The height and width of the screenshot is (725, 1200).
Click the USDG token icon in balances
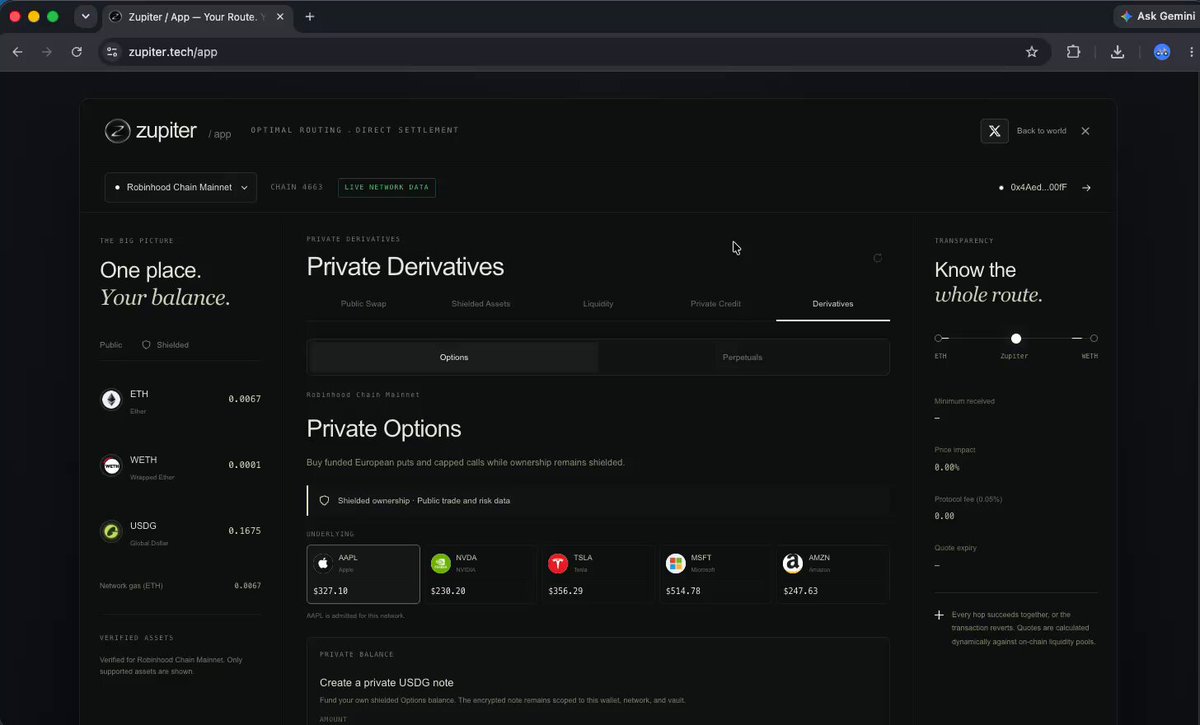[x=111, y=531]
